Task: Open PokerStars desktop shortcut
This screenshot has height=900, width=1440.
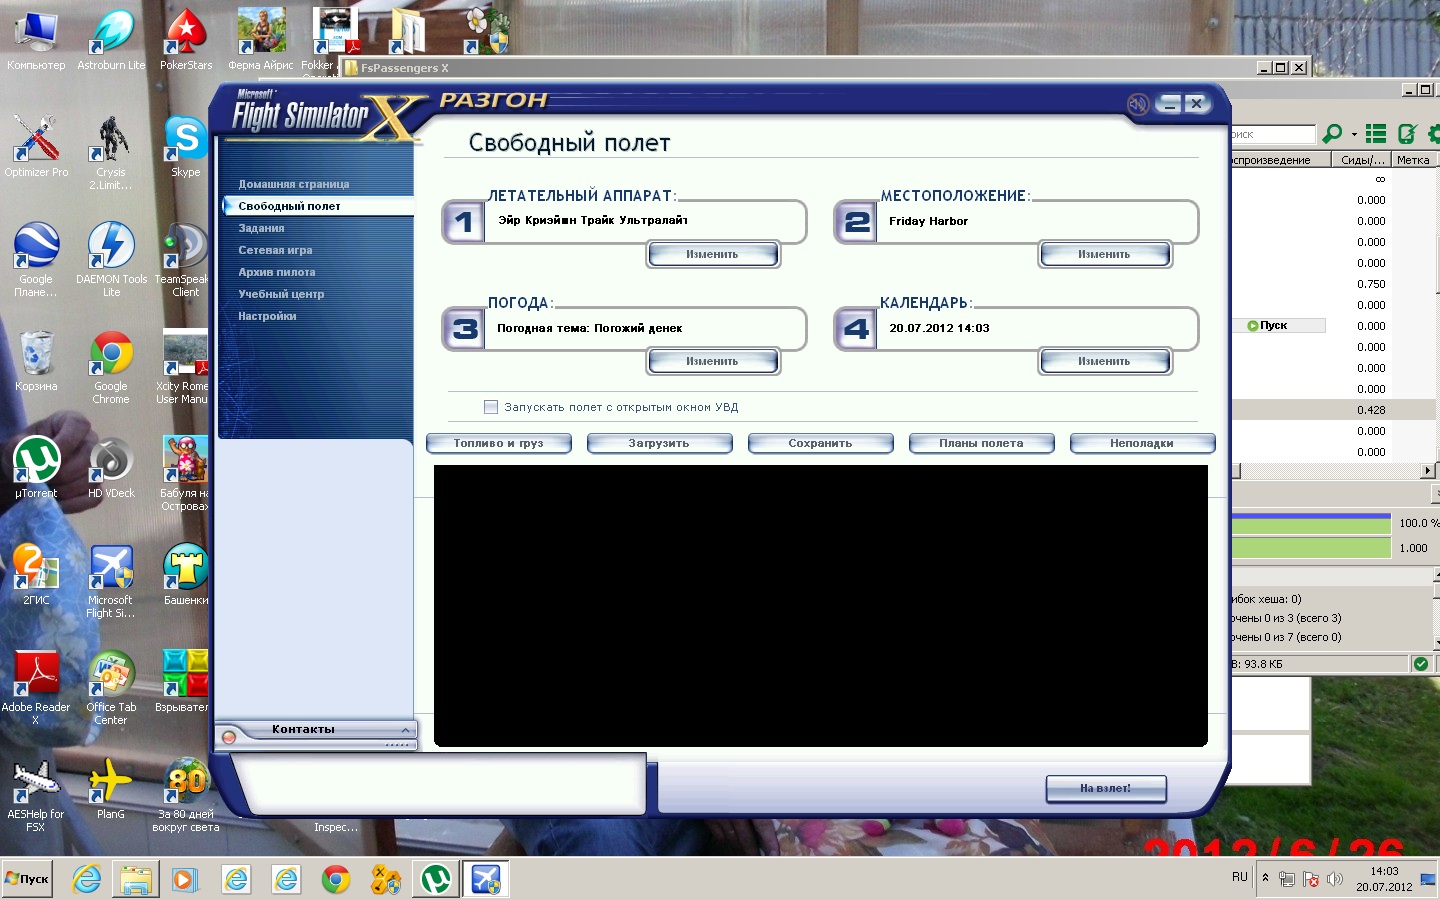Action: (186, 40)
